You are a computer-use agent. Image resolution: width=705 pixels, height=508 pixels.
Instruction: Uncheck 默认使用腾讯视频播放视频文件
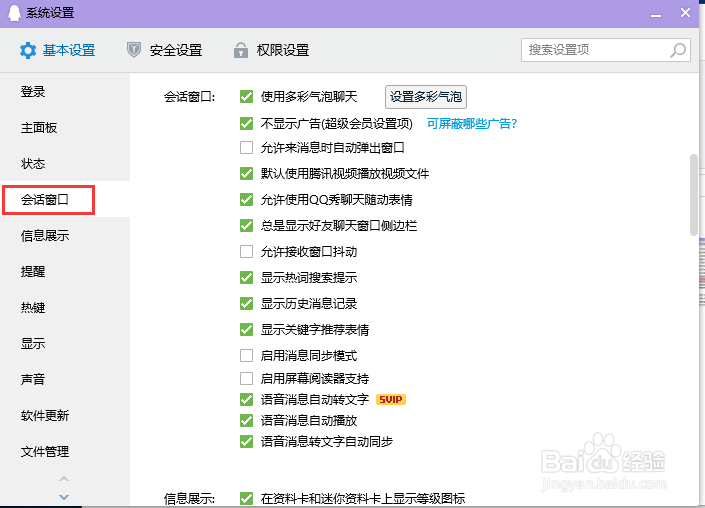click(x=246, y=174)
